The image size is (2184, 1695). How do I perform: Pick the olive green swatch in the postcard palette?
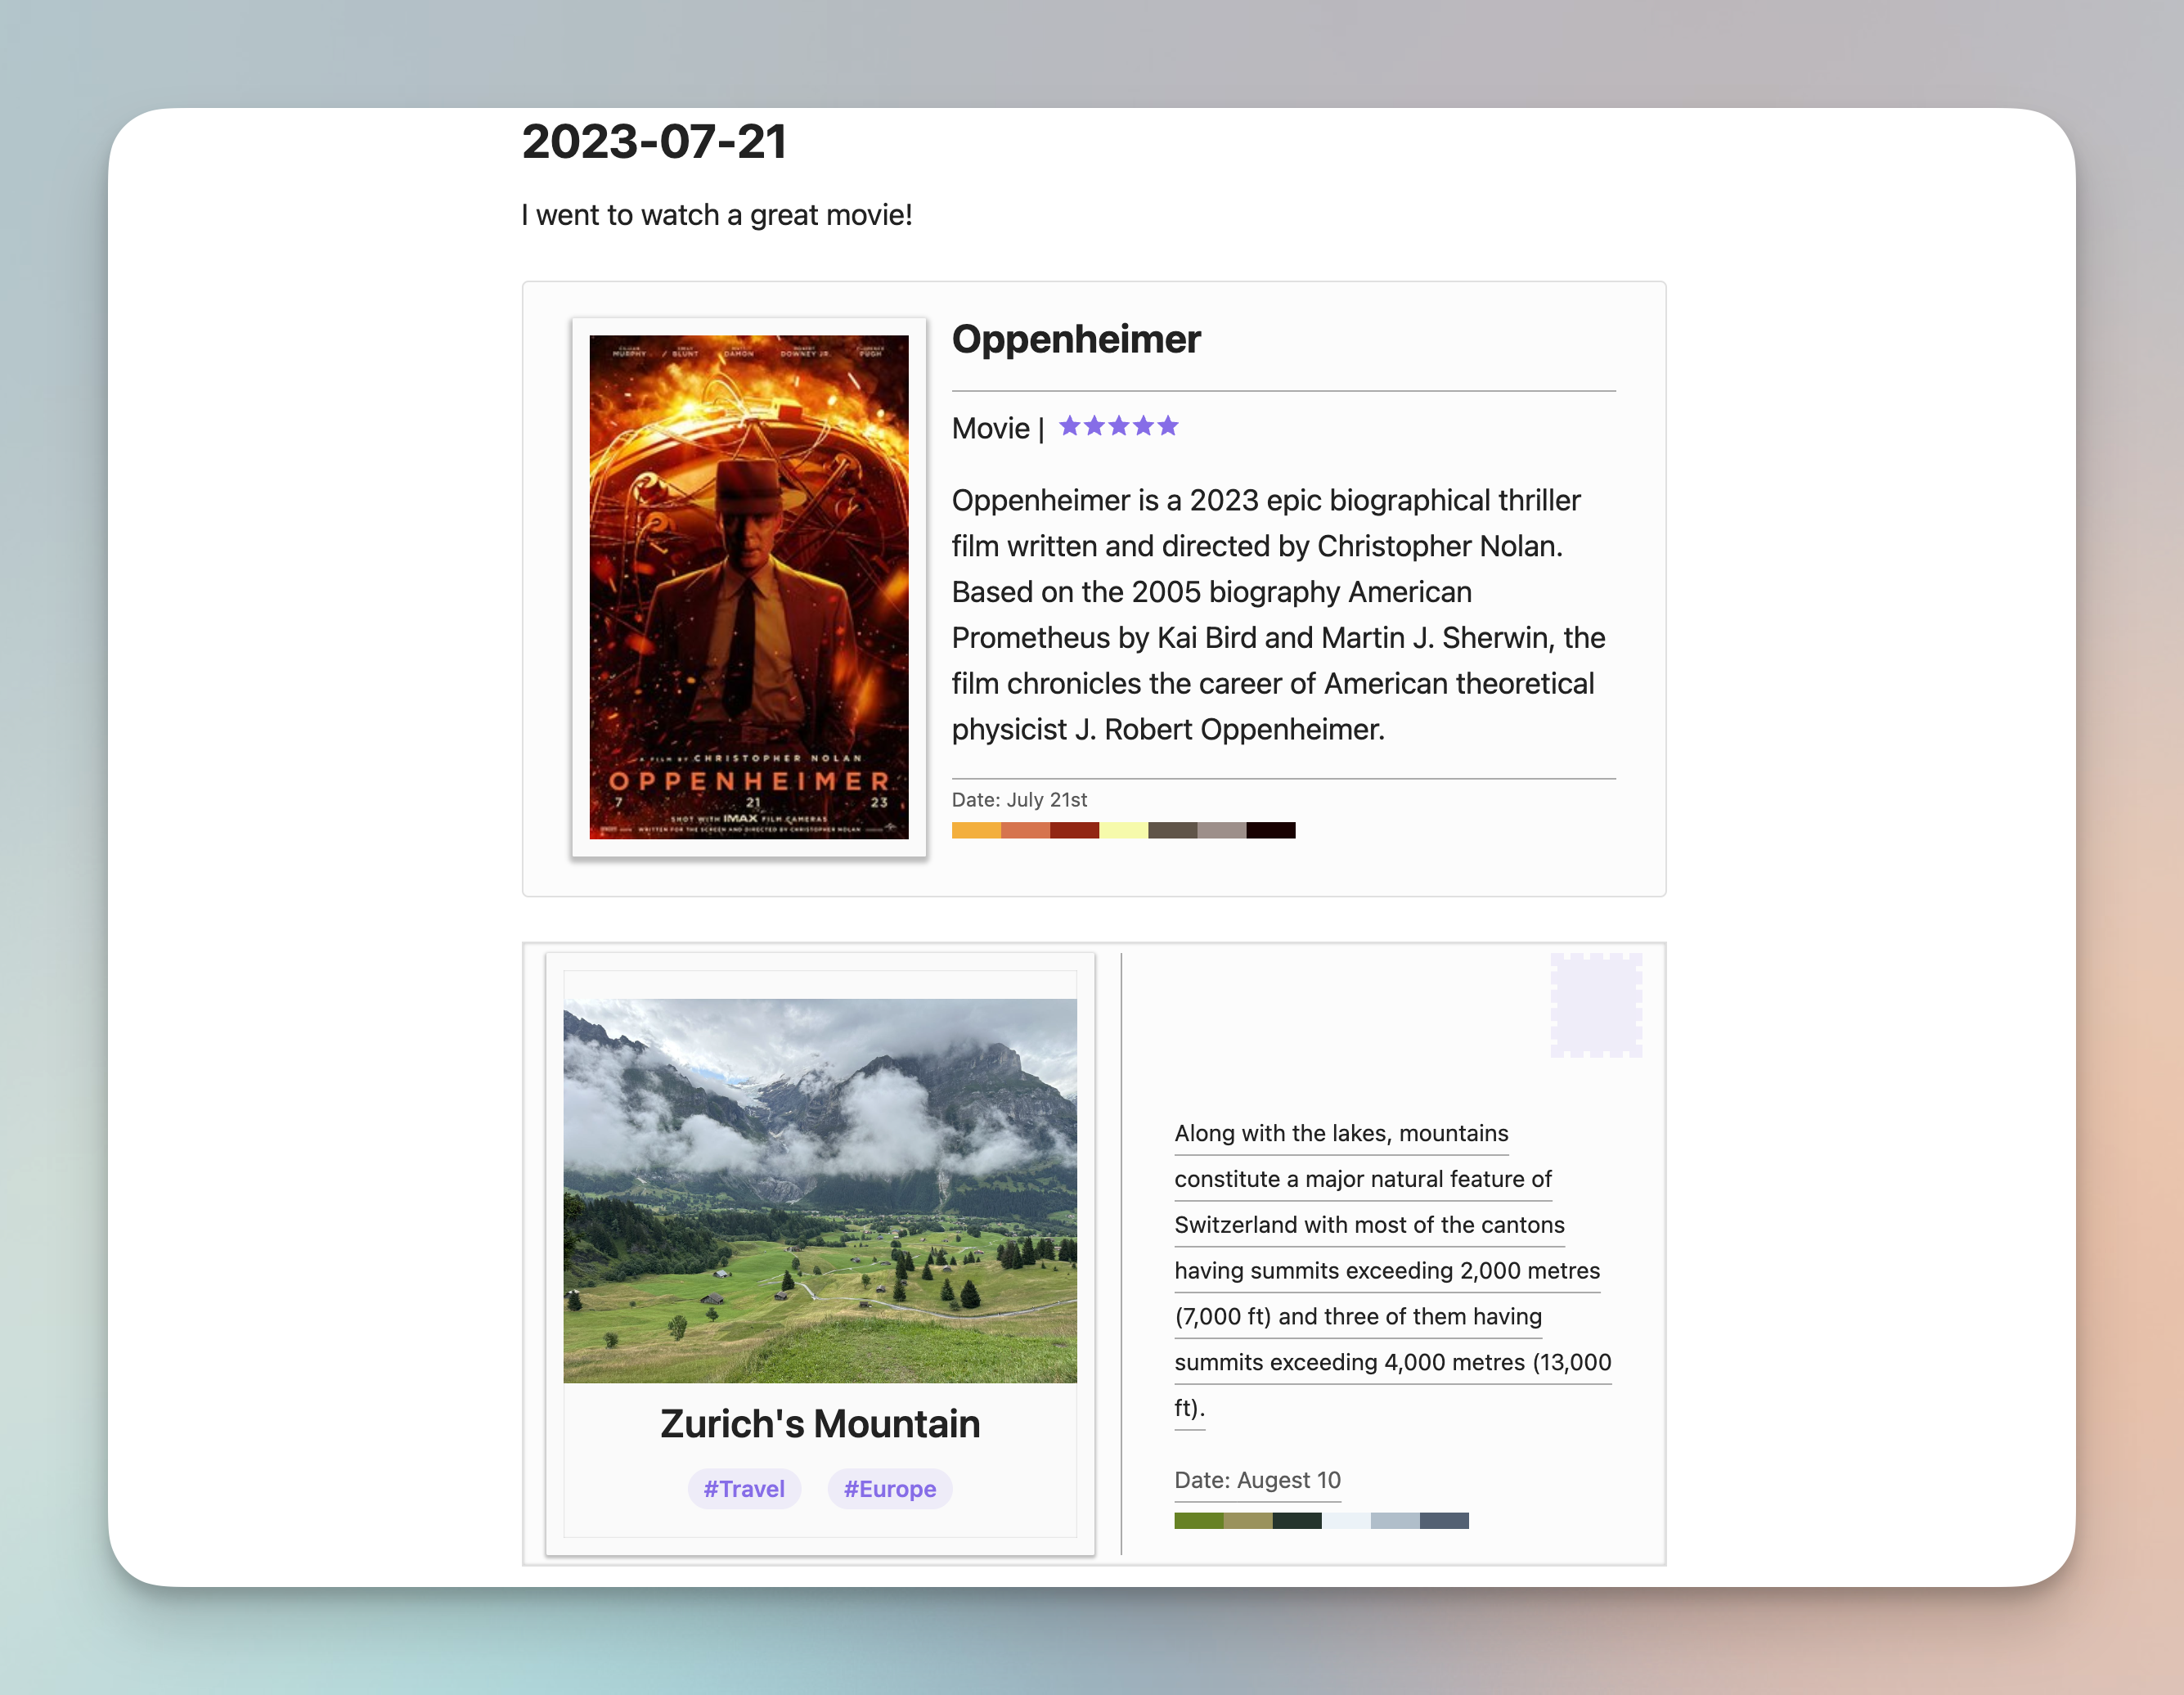[1198, 1521]
